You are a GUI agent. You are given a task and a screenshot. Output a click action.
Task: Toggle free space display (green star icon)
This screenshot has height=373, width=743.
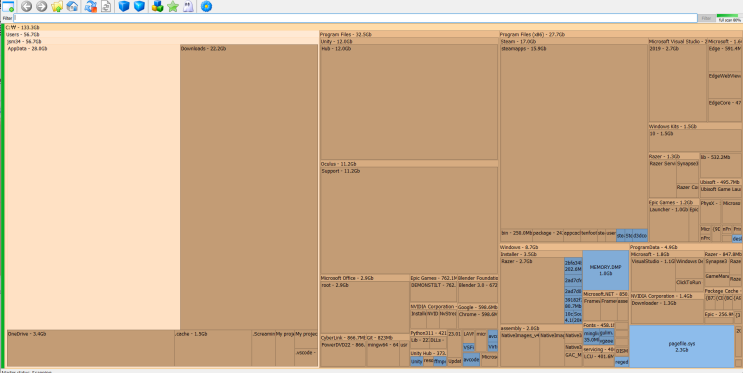[173, 6]
